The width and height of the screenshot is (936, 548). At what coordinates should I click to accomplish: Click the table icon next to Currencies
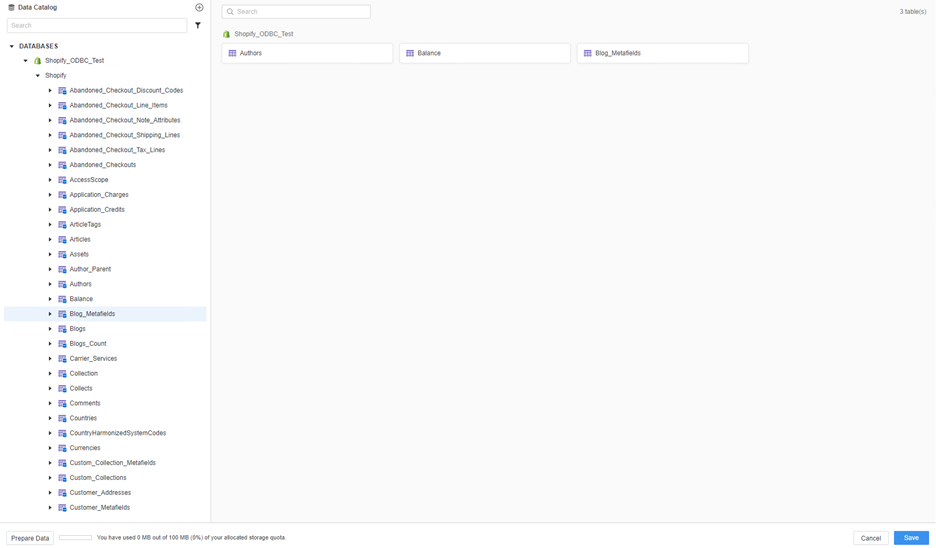pyautogui.click(x=62, y=448)
